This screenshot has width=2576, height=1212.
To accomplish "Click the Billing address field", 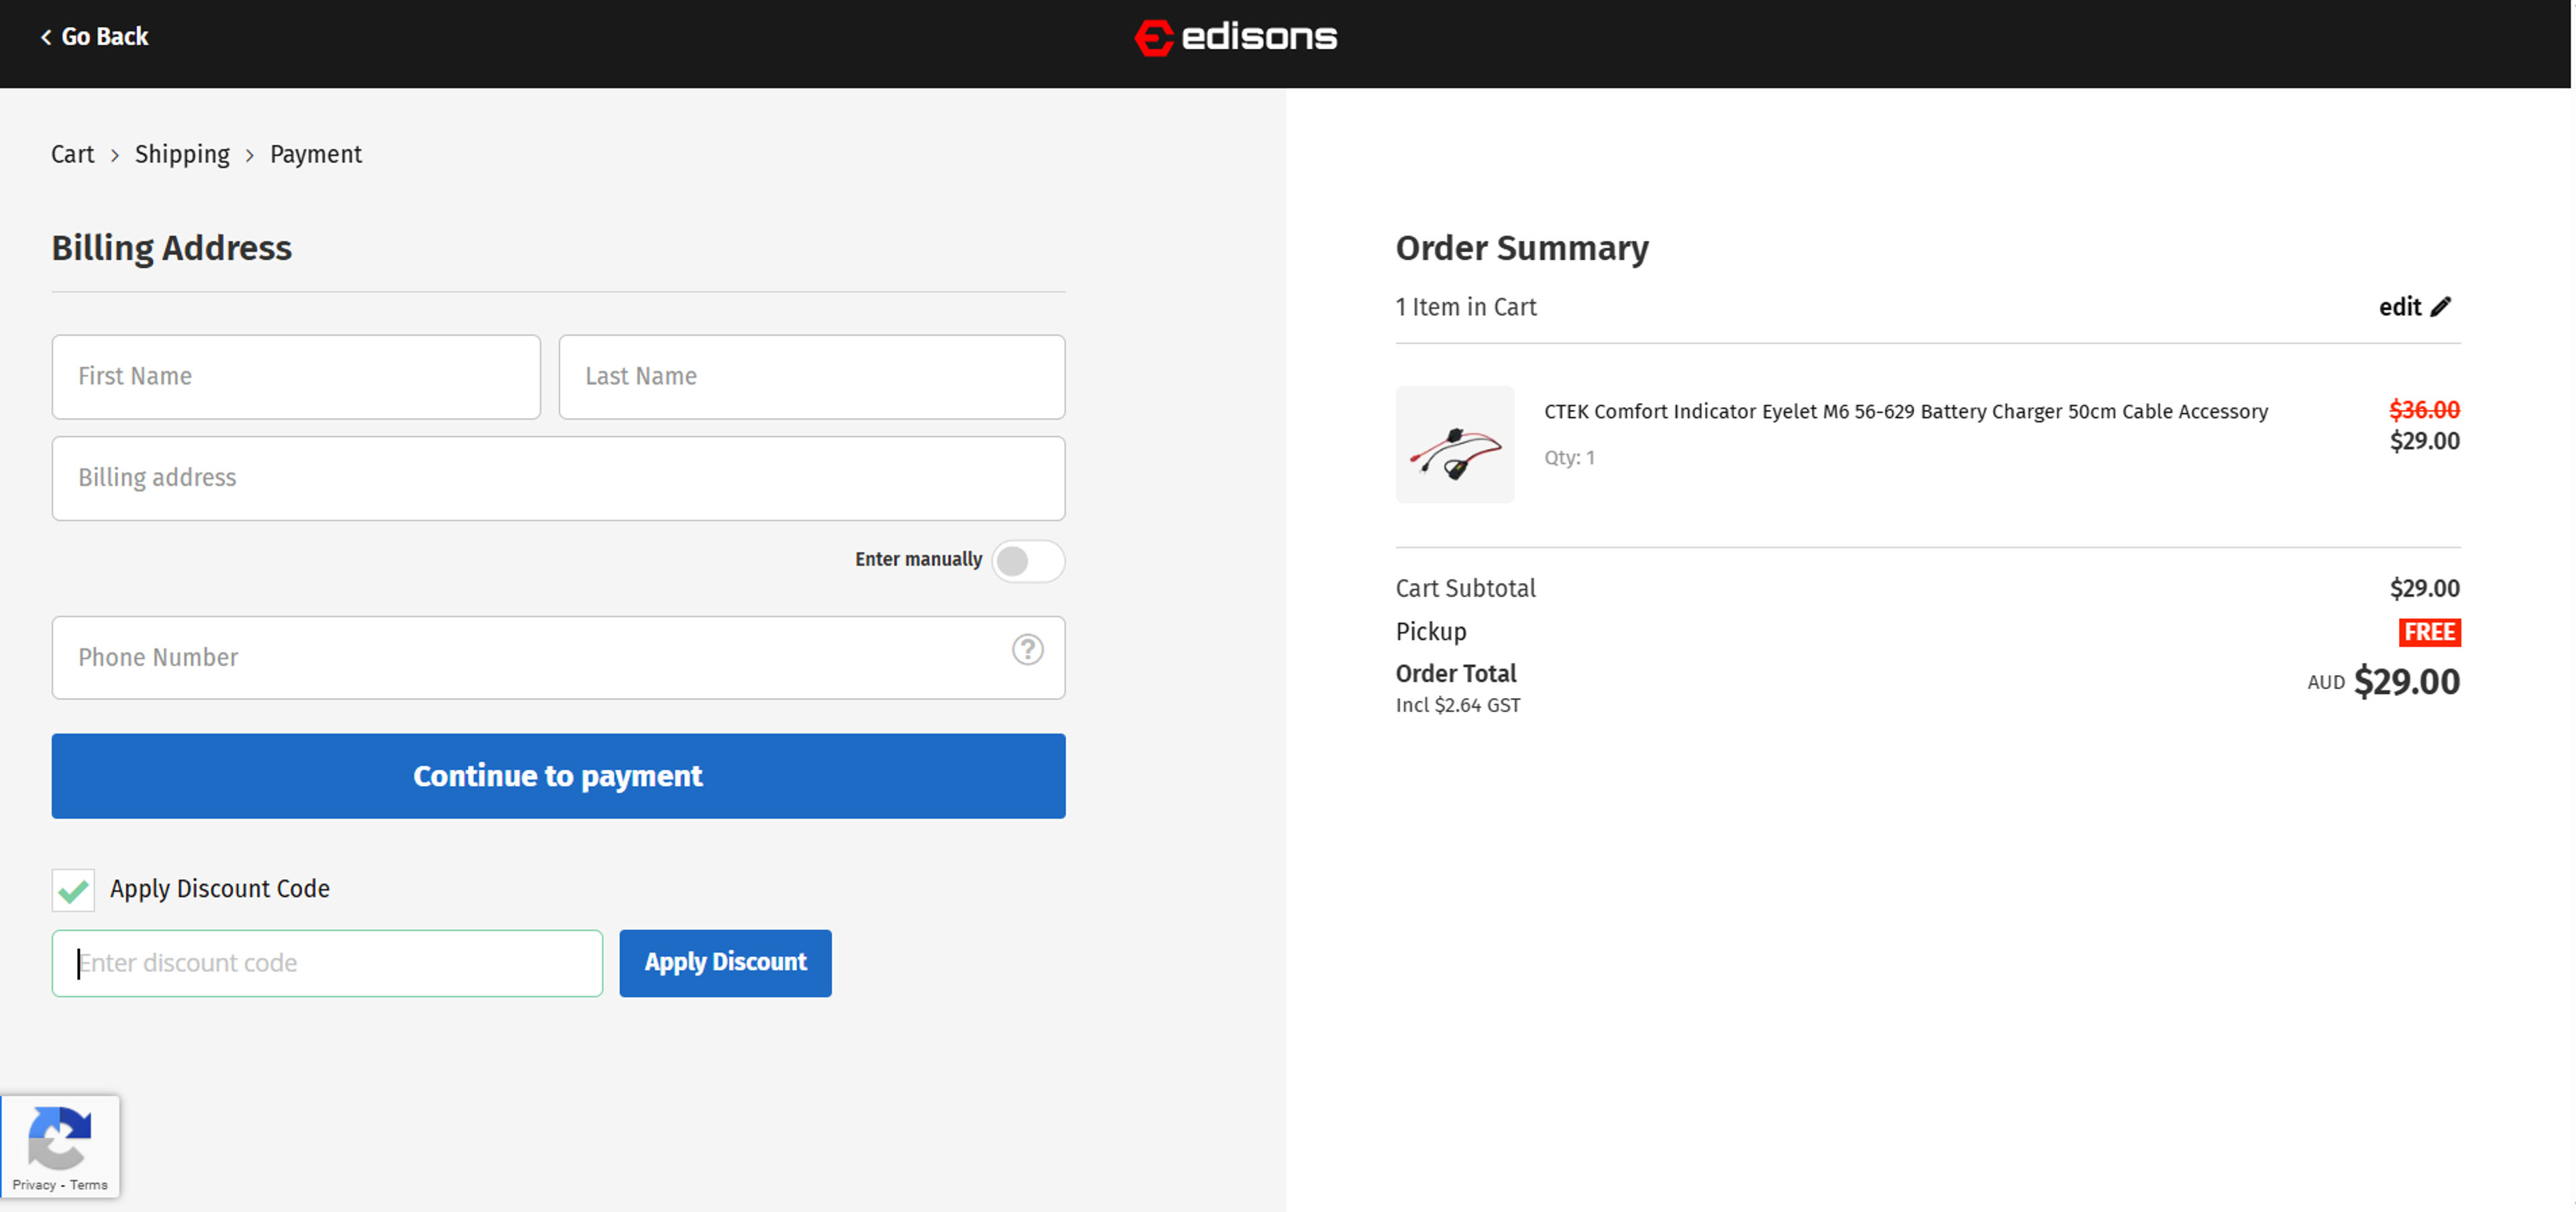I will click(558, 478).
